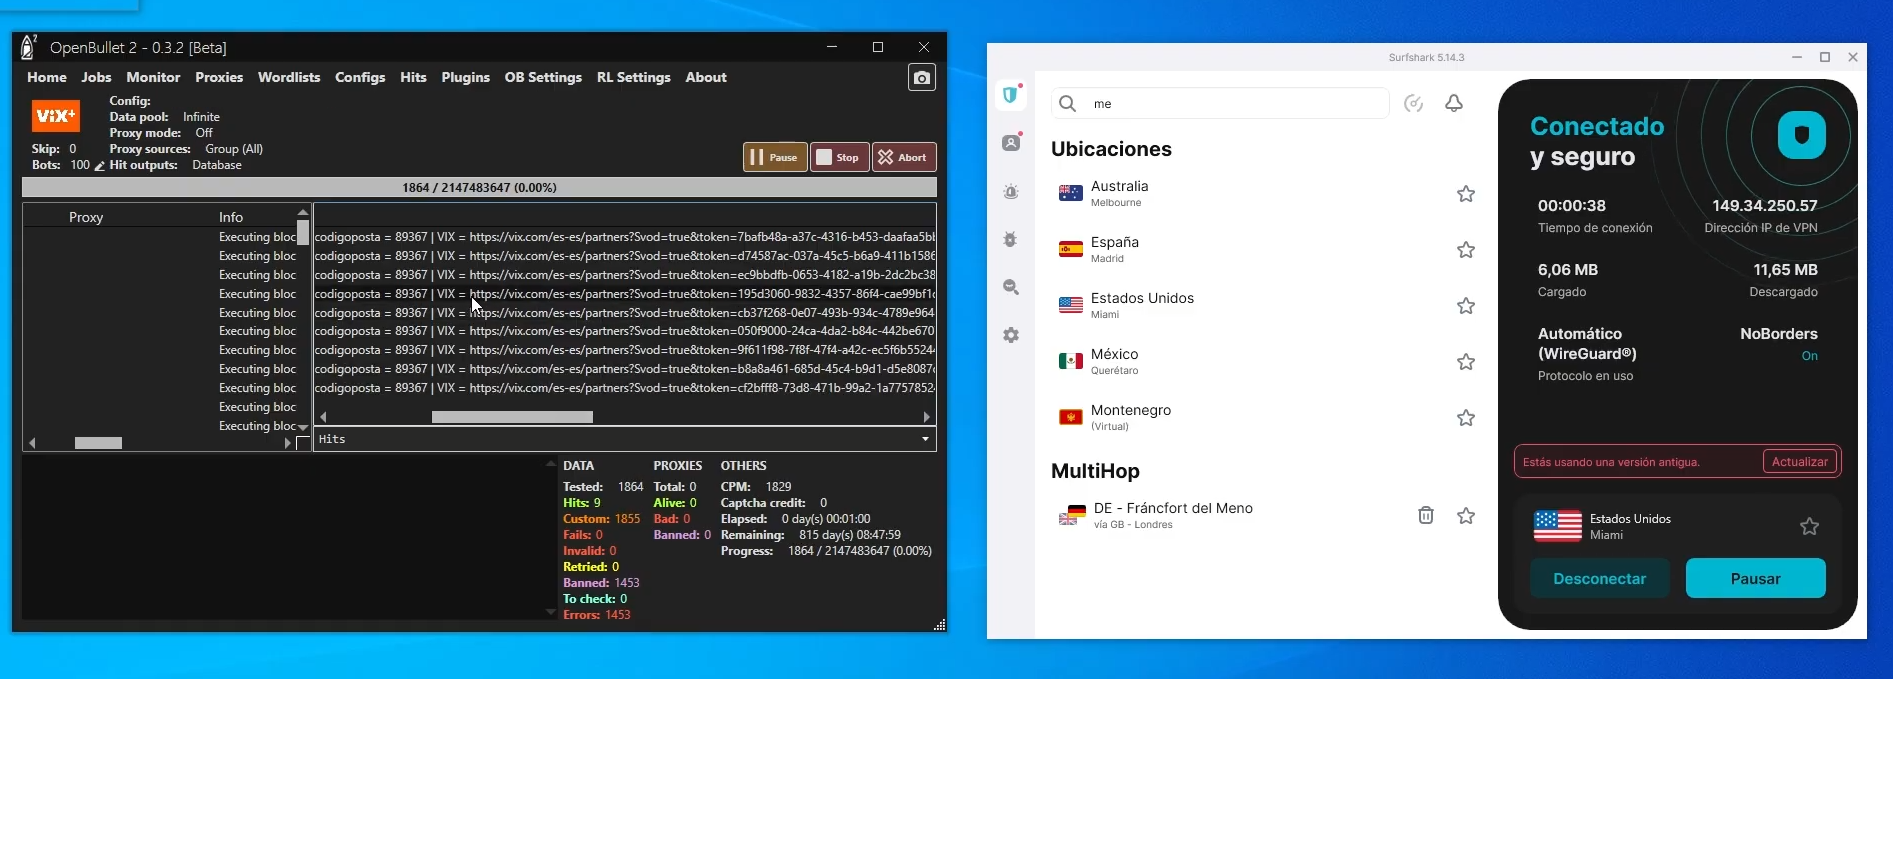Open the About menu

pos(706,77)
